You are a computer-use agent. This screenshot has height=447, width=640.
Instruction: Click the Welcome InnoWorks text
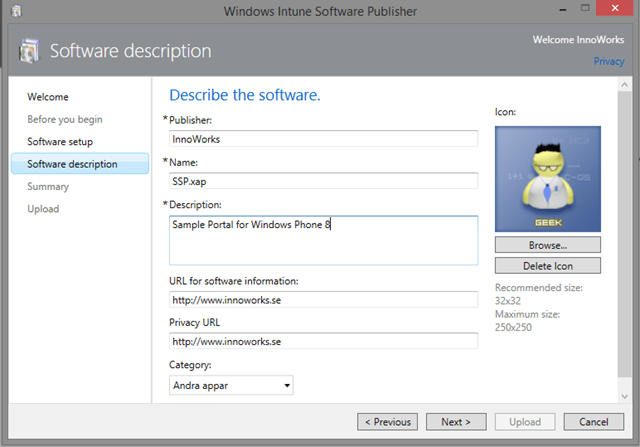[578, 40]
